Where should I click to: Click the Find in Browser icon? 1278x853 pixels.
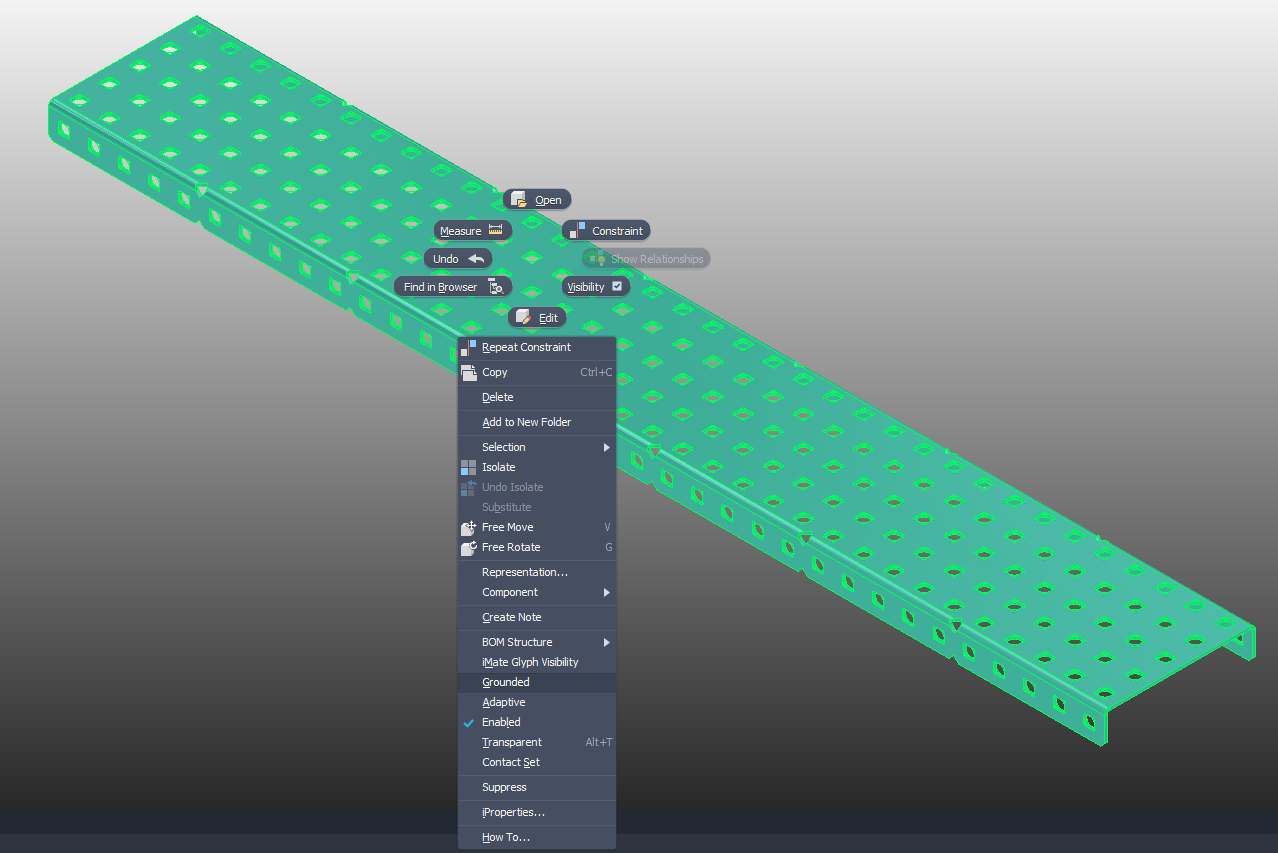(495, 286)
